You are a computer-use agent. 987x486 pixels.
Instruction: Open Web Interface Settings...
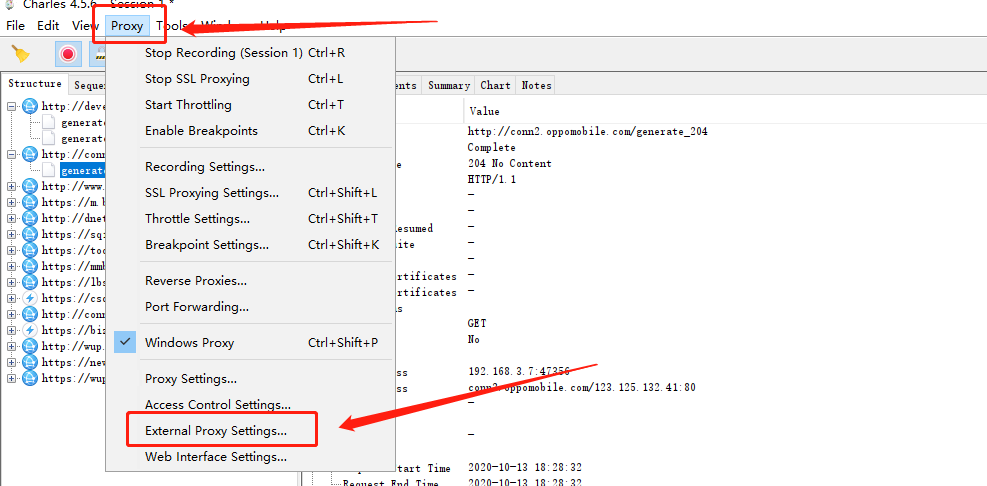pyautogui.click(x=251, y=456)
